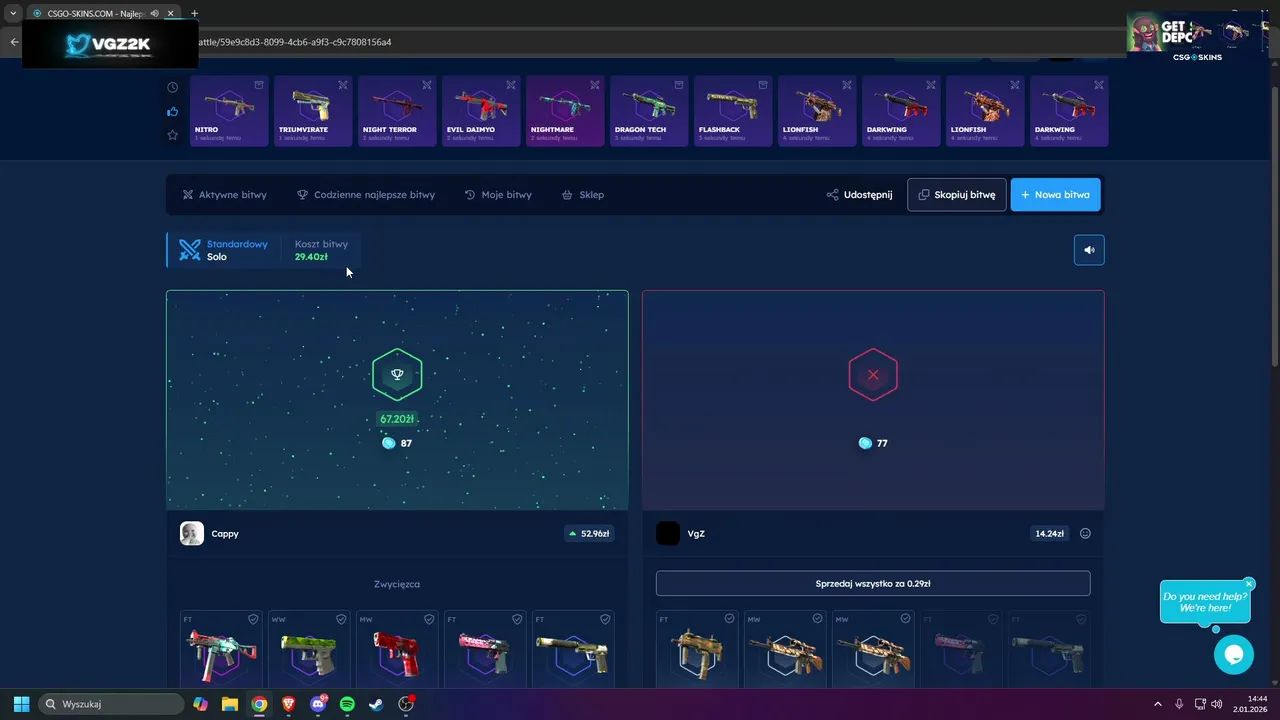
Task: Toggle battle sound with the speaker button
Action: coord(1089,250)
